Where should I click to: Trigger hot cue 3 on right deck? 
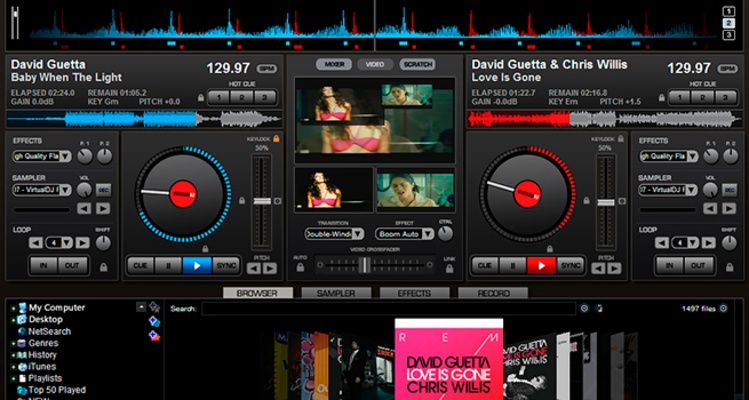[726, 97]
